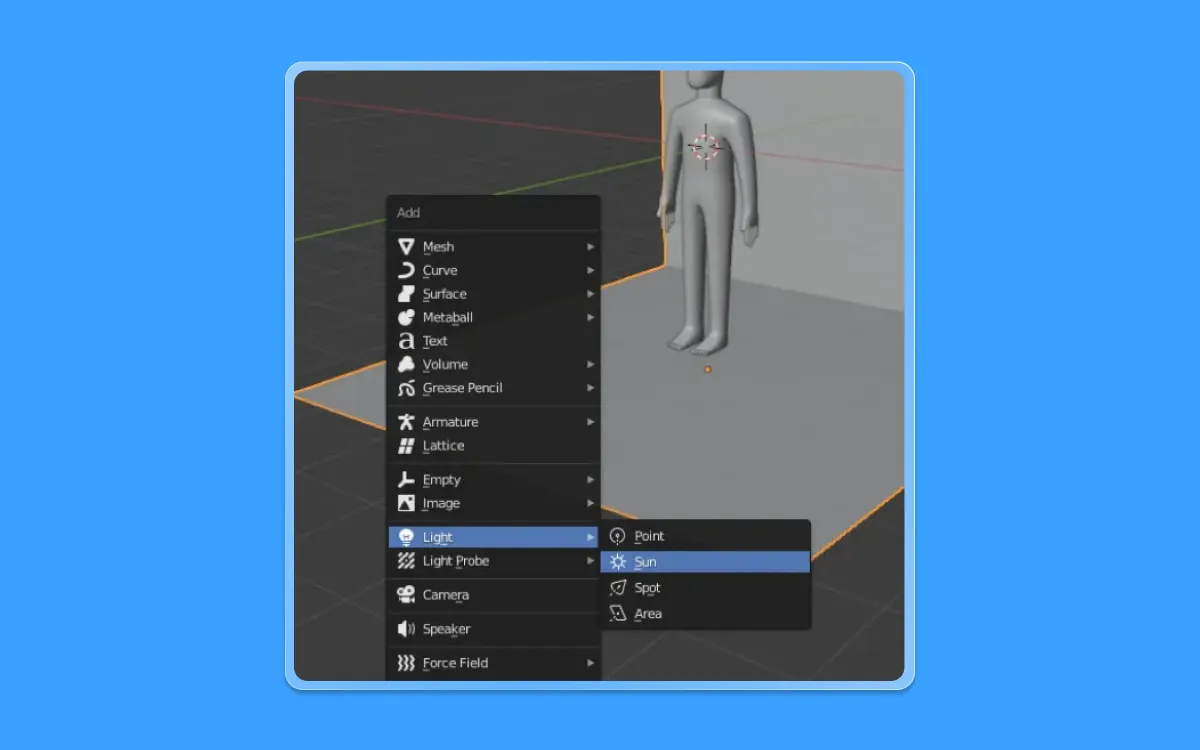Expand the Metaball submenu arrow
Viewport: 1200px width, 750px height.
590,317
